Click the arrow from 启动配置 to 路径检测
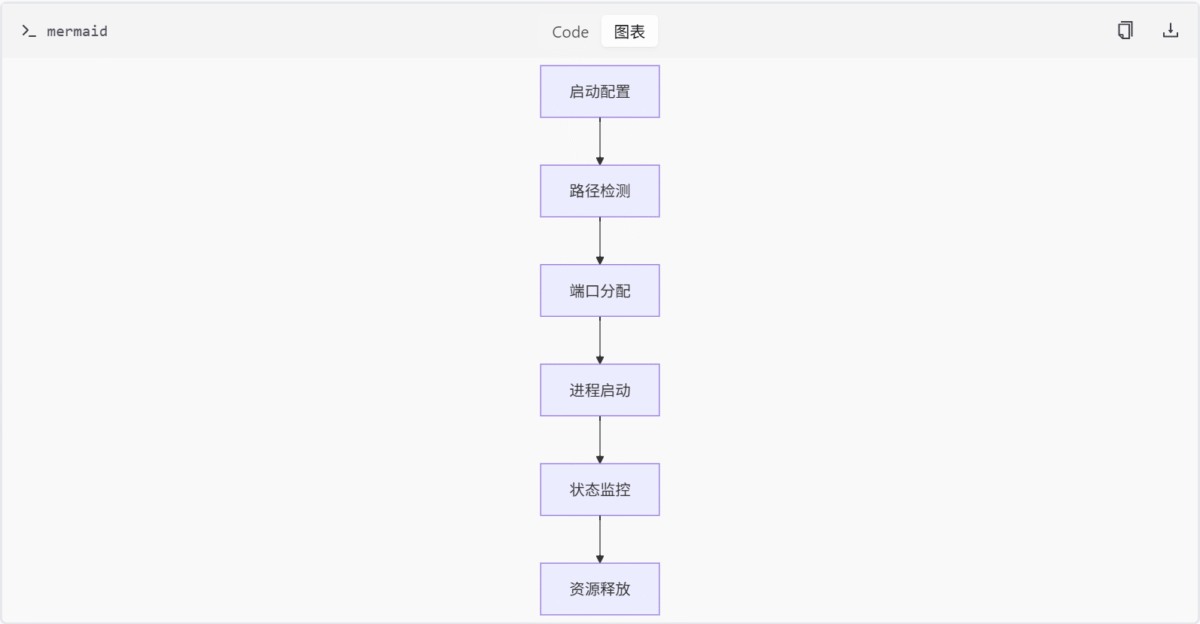The width and height of the screenshot is (1200, 624). [600, 141]
